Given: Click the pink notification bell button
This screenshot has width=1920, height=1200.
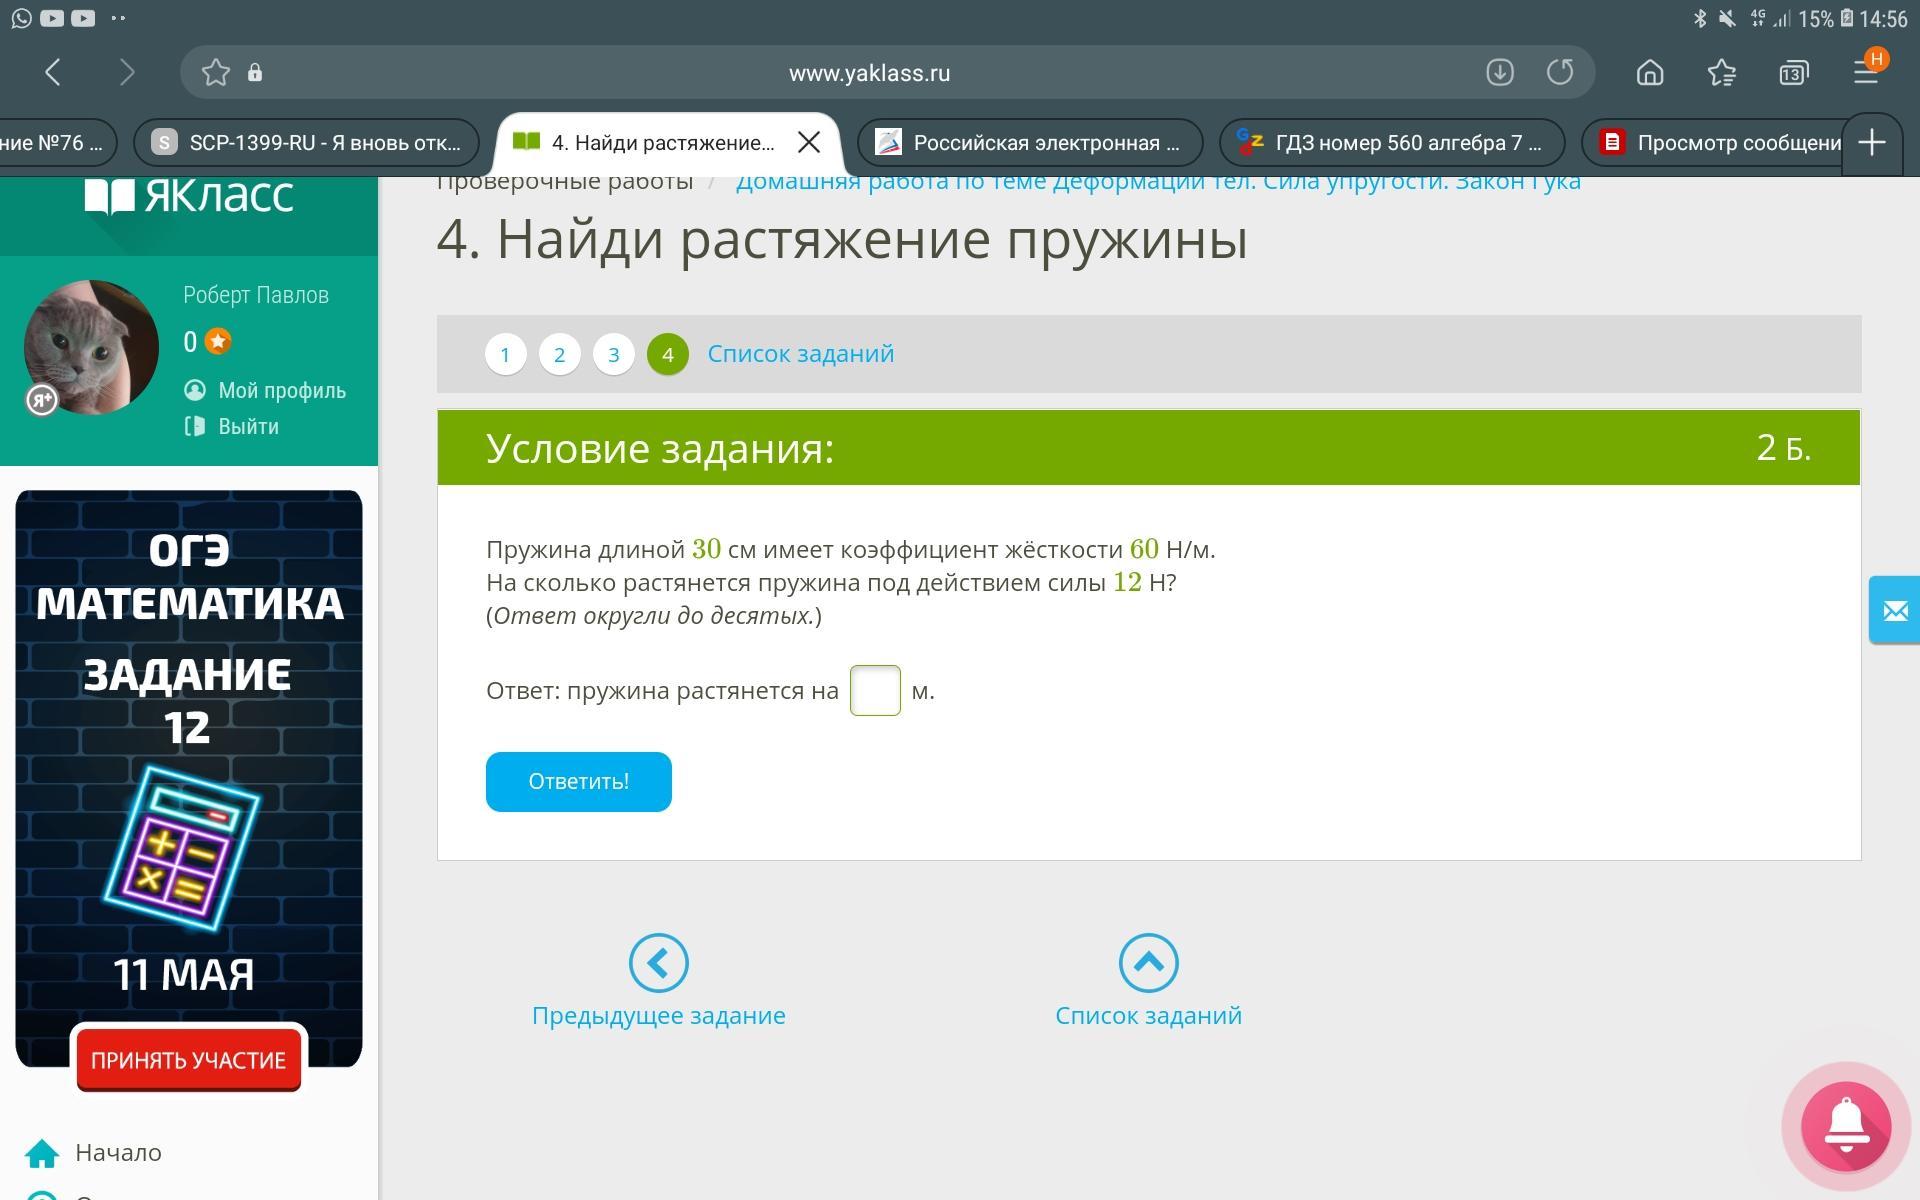Looking at the screenshot, I should (1846, 1126).
